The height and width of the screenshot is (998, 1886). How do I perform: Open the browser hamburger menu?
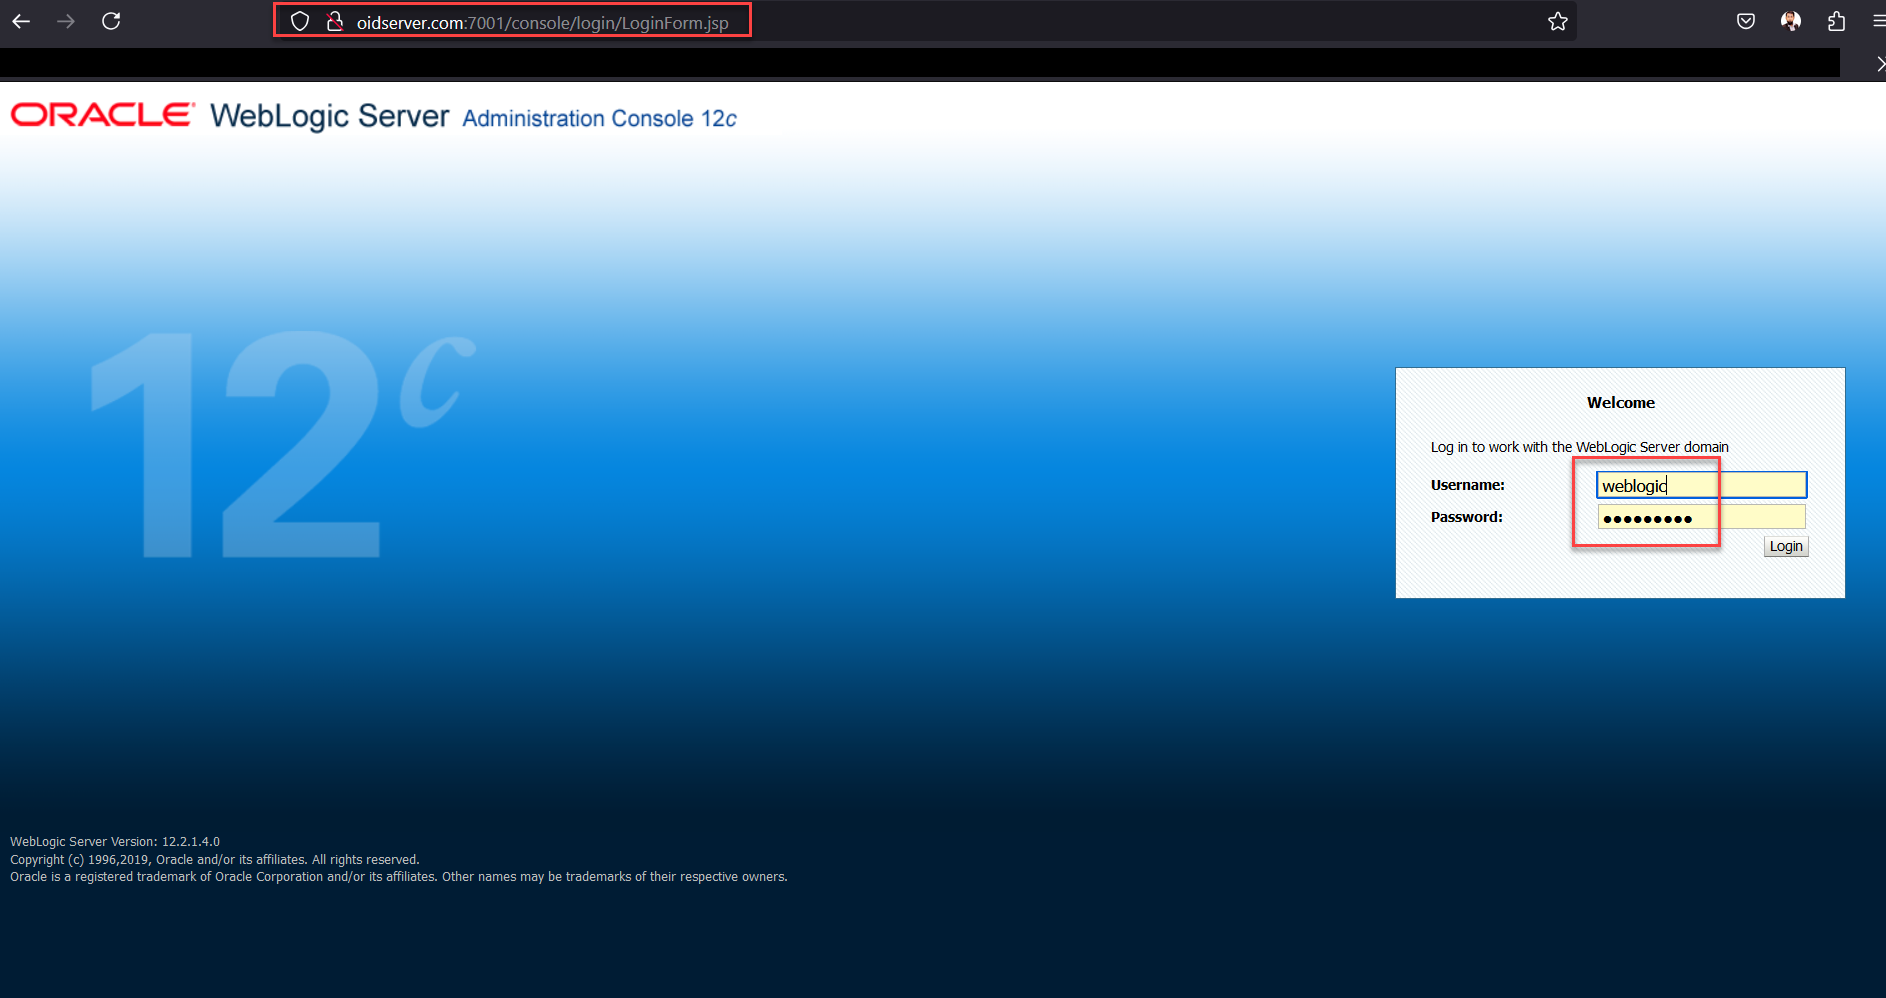tap(1878, 21)
